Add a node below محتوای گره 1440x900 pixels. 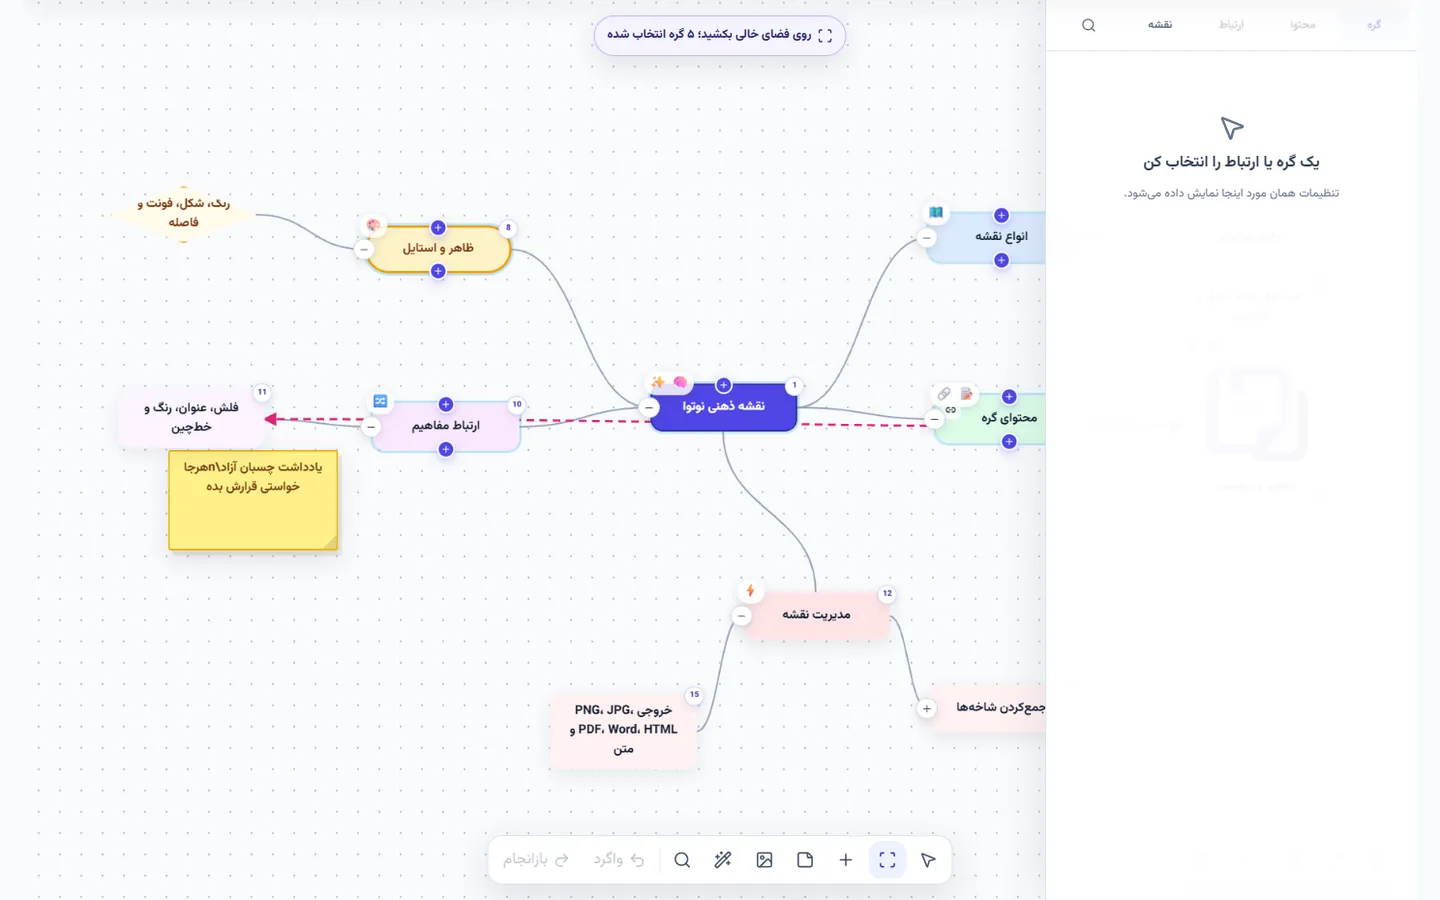1009,441
